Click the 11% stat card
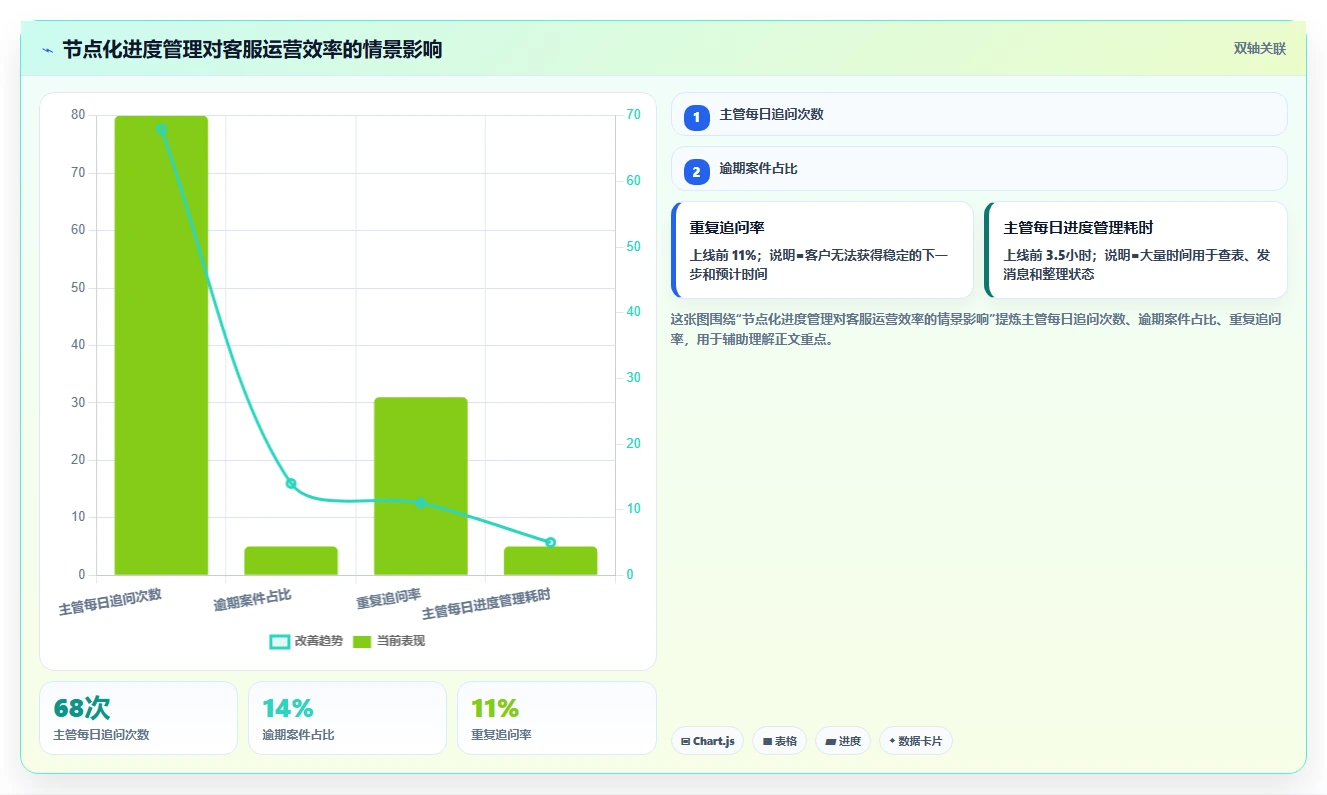This screenshot has height=795, width=1327. [x=556, y=718]
